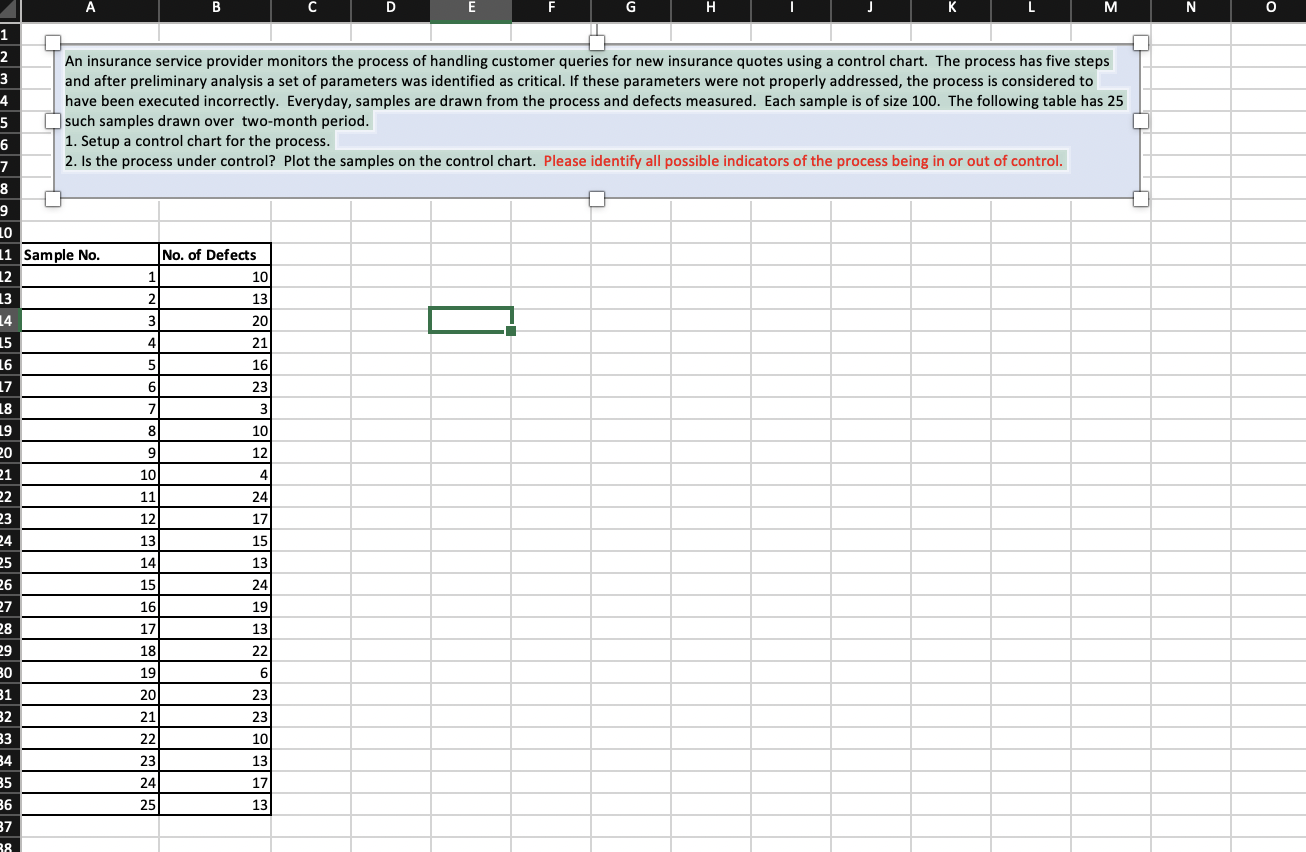The width and height of the screenshot is (1306, 852).
Task: Select defects value 15 for sample 13
Action: click(215, 541)
